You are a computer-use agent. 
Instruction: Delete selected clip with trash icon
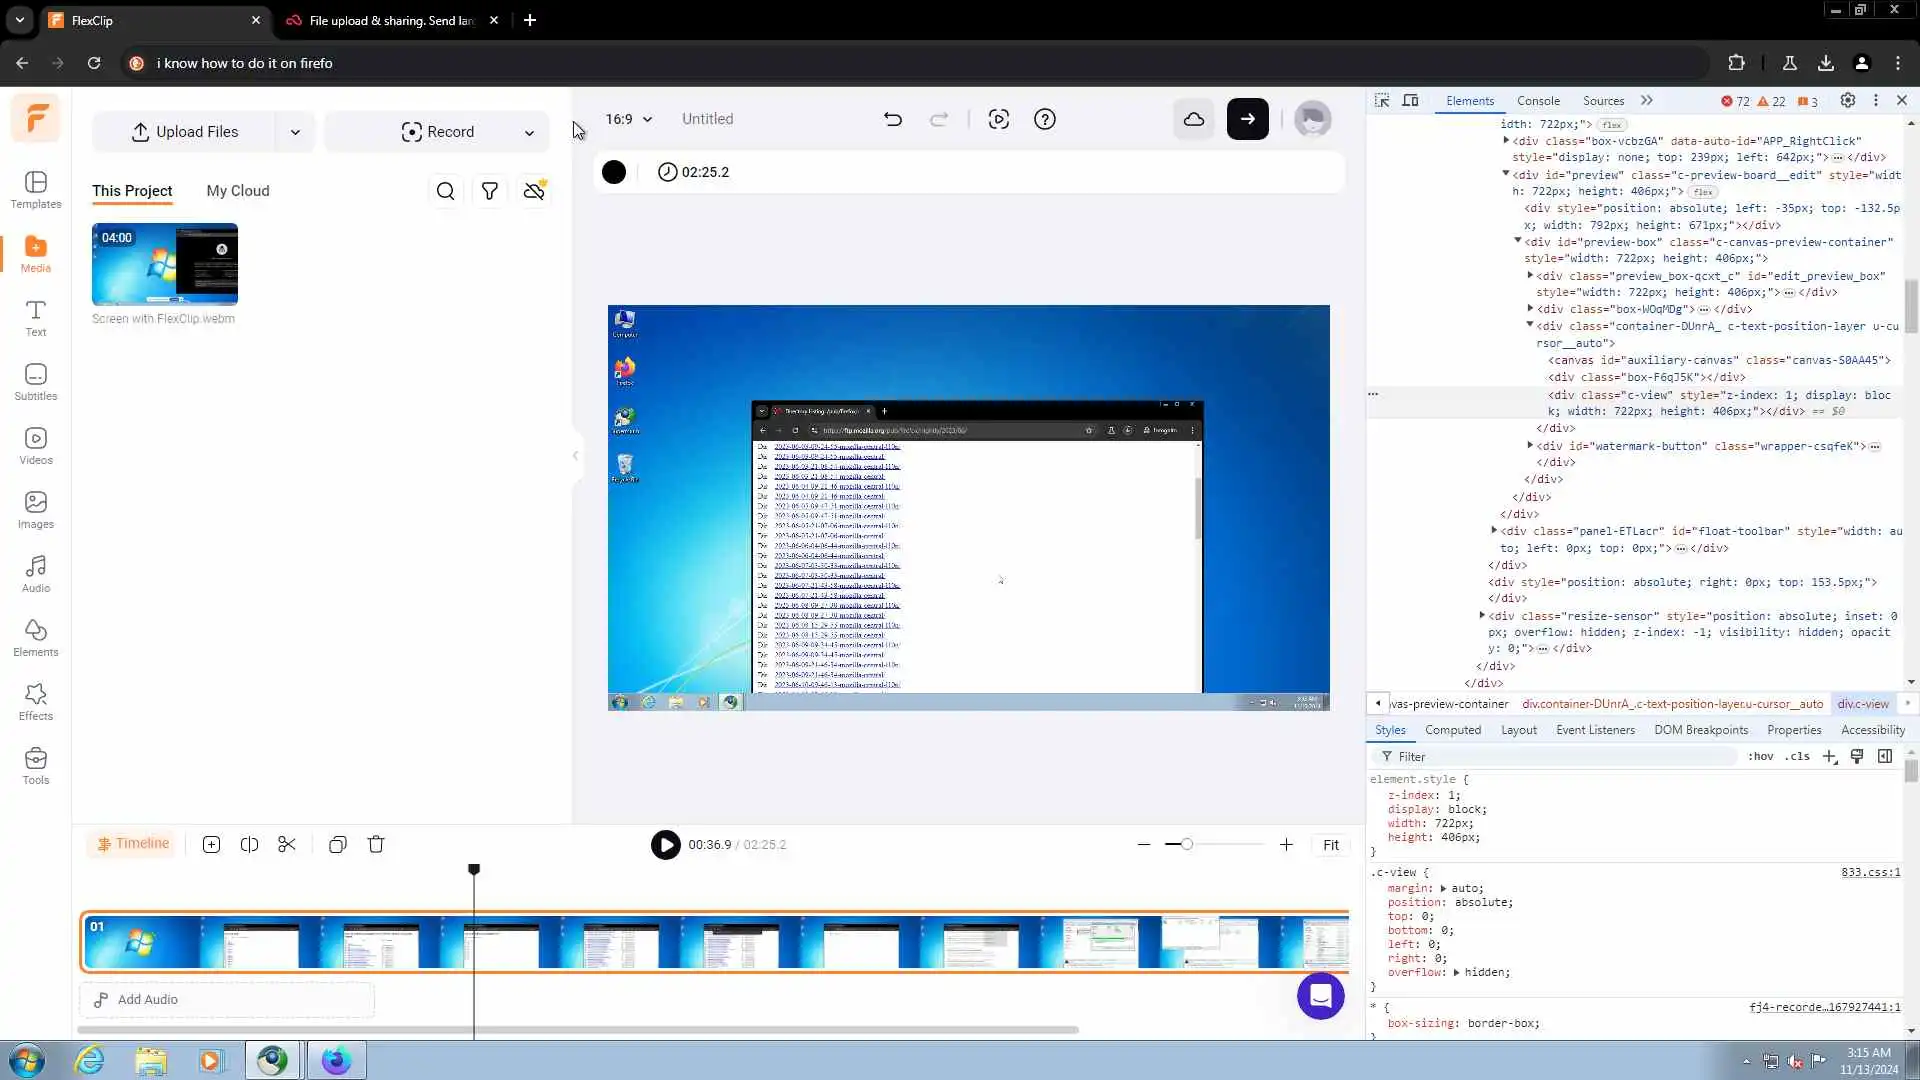coord(376,844)
